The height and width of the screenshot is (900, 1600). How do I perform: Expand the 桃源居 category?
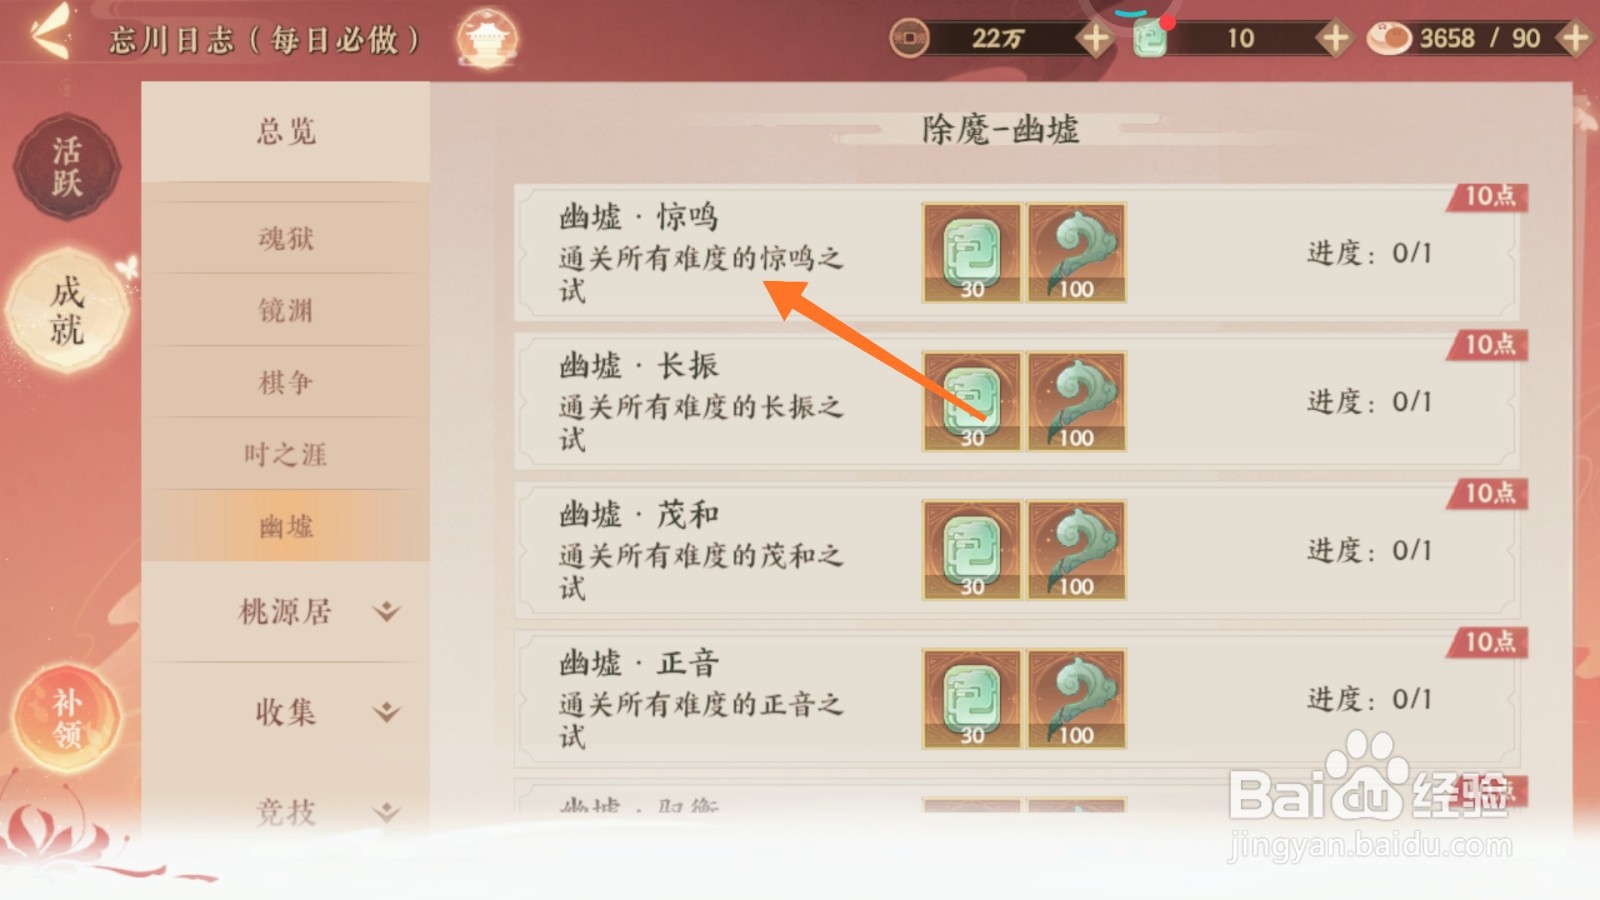point(286,611)
